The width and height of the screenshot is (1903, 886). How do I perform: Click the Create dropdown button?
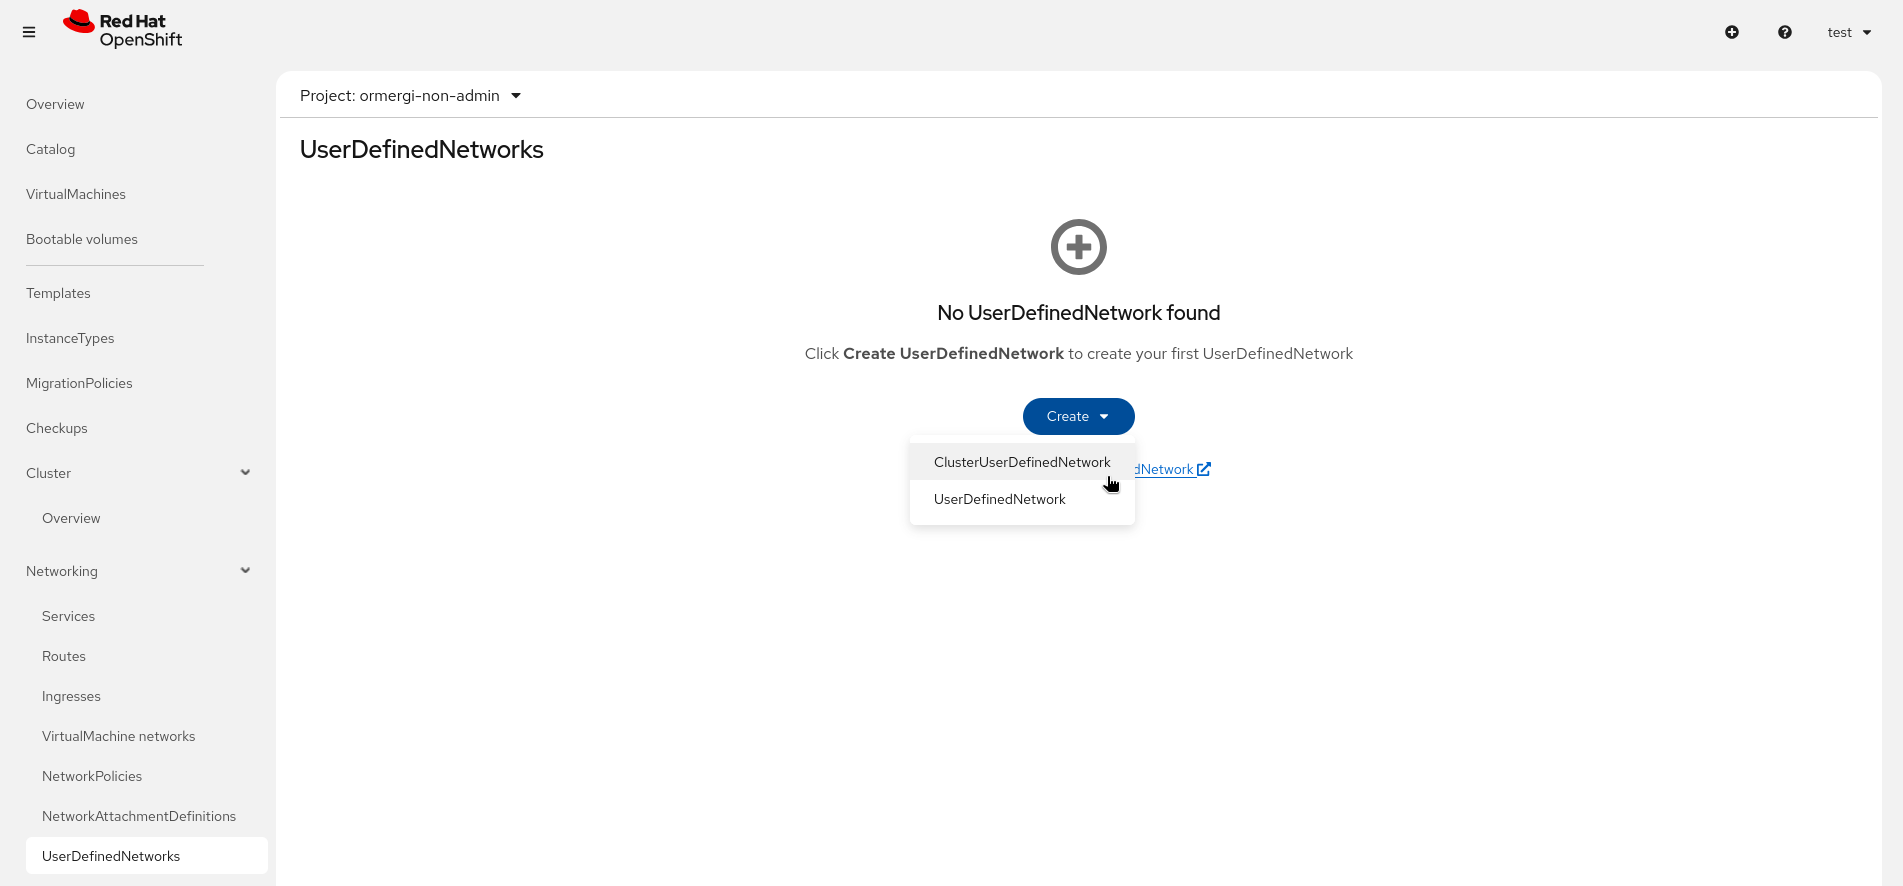click(x=1079, y=416)
